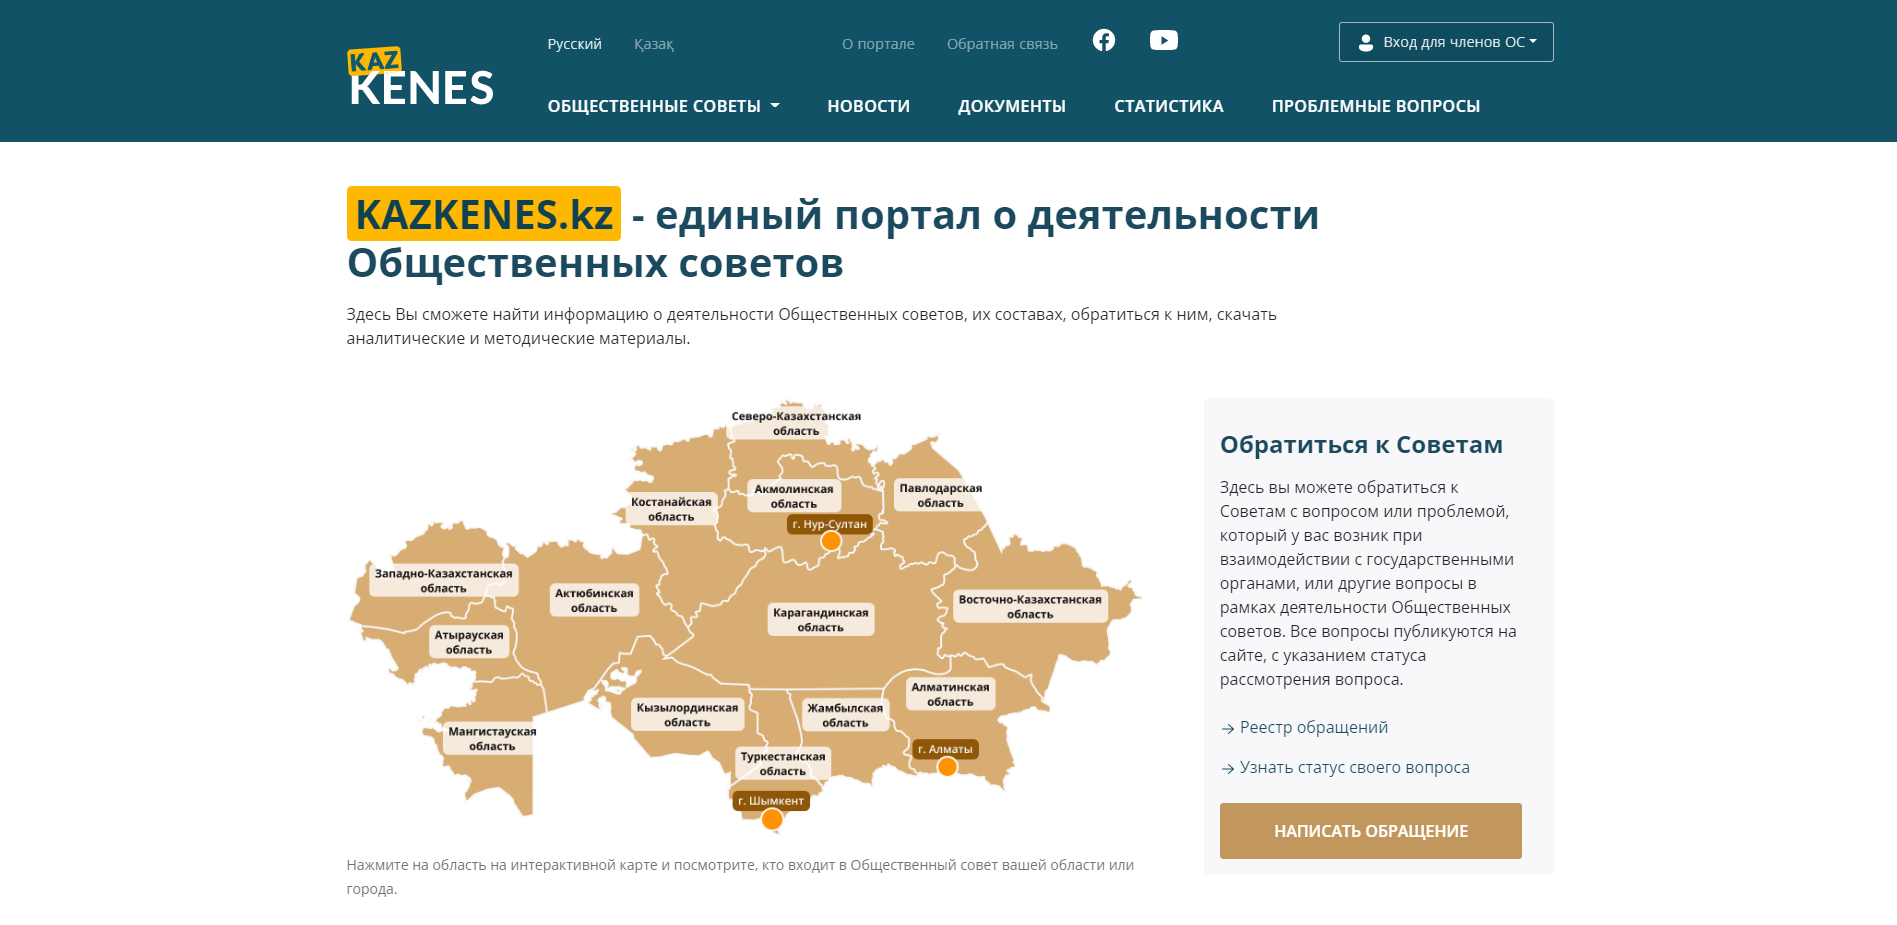Switch the language to Қазақ

(x=653, y=44)
